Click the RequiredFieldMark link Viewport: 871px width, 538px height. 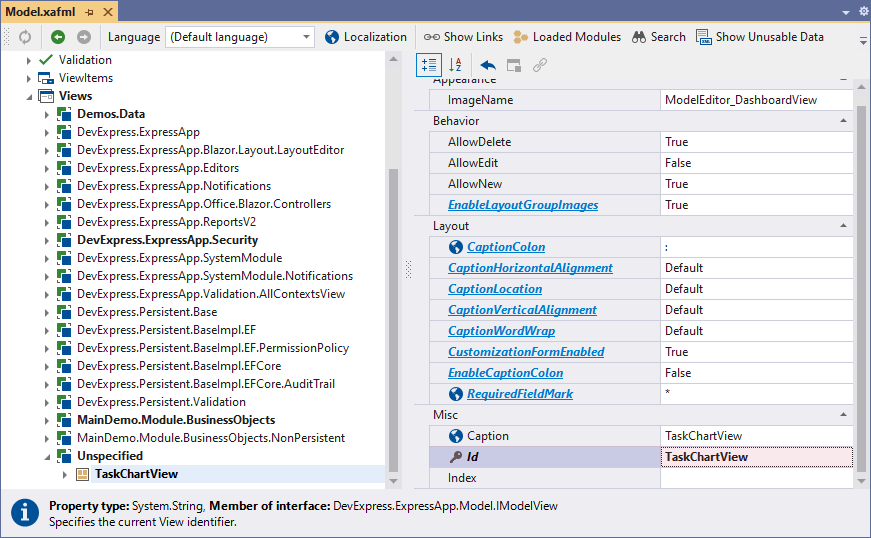[520, 394]
